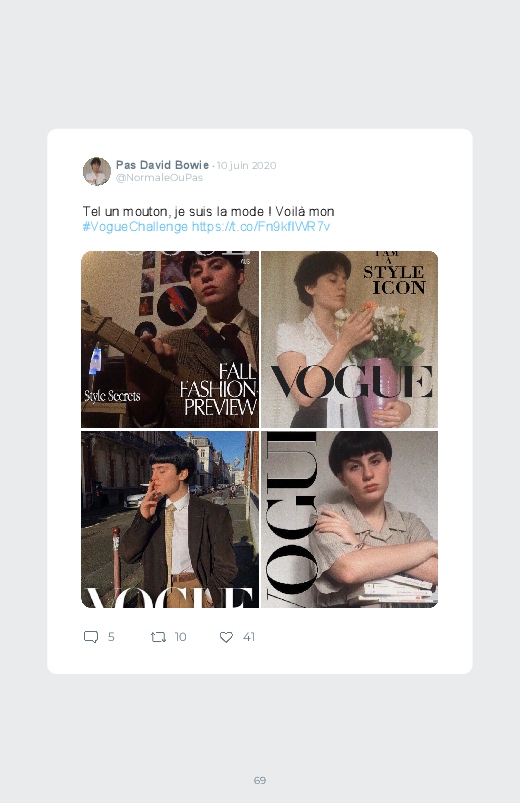Click the Style Secrets caption in photo
Viewport: 520px width, 803px height.
(112, 396)
